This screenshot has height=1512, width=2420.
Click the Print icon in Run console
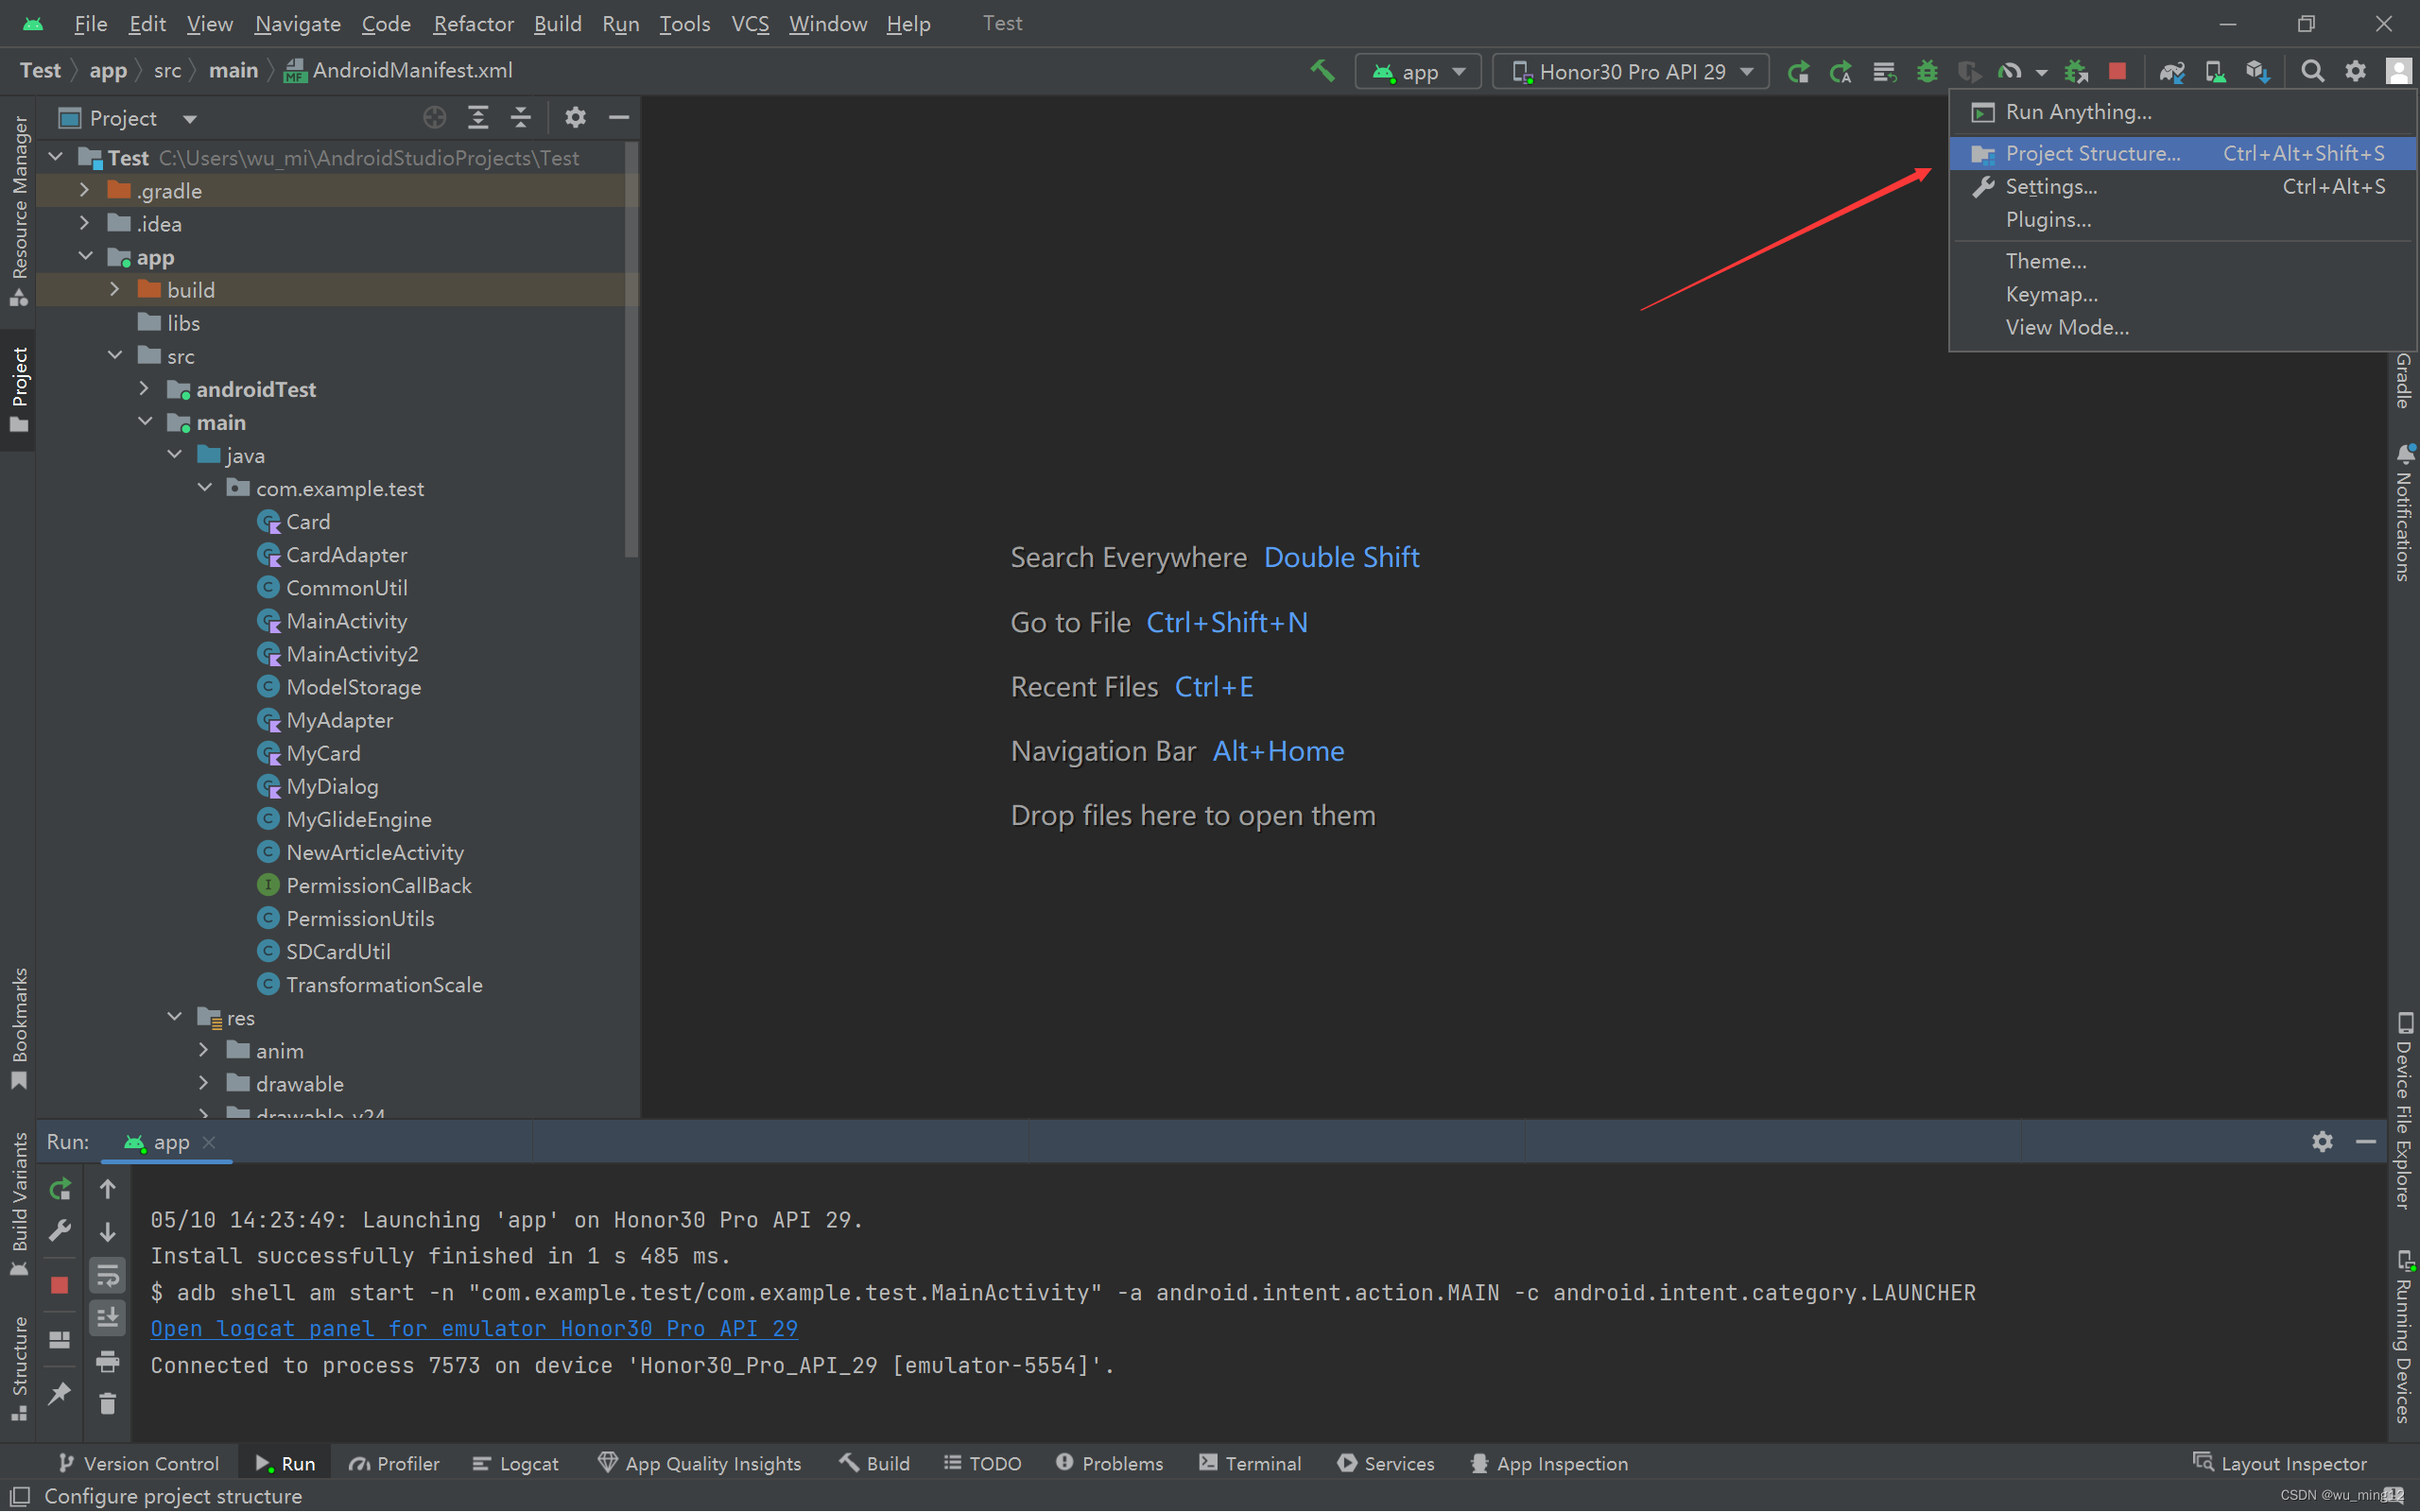[x=108, y=1361]
